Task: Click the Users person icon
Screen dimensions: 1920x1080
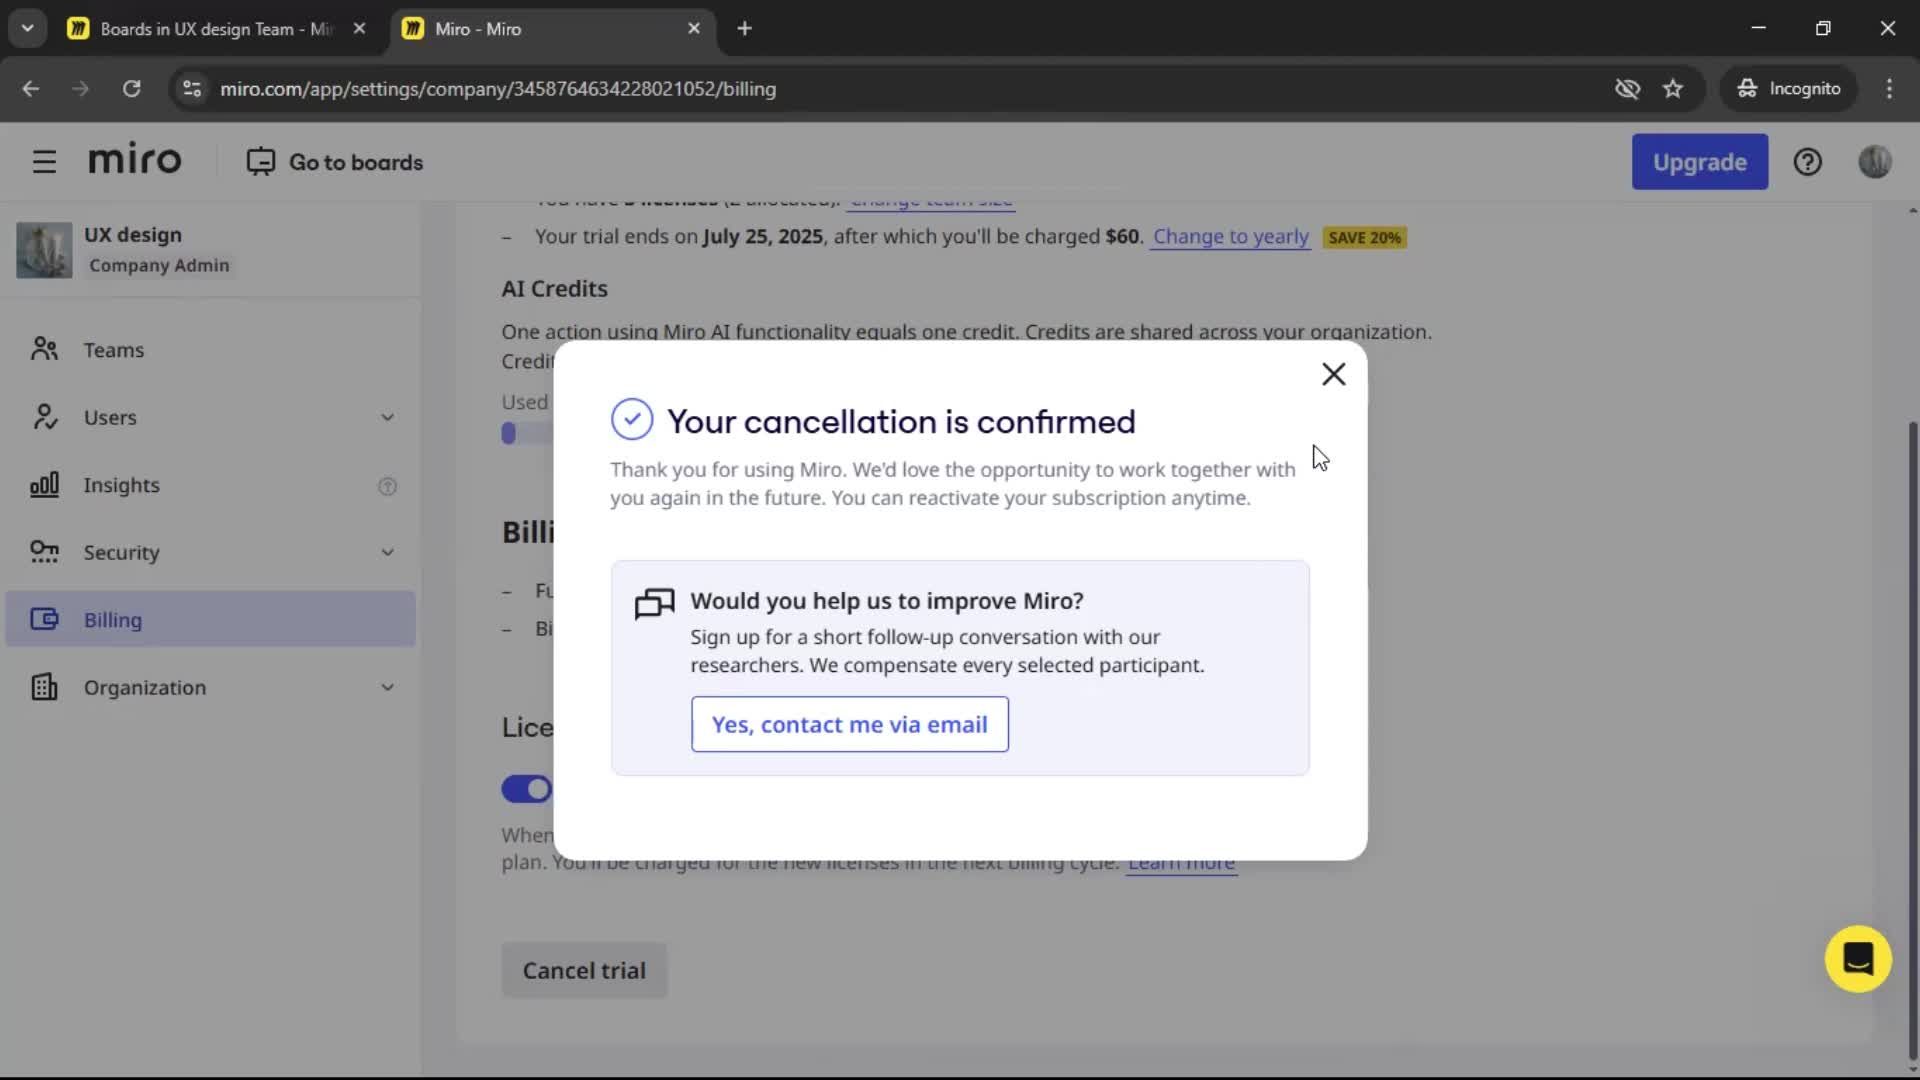Action: [x=44, y=417]
